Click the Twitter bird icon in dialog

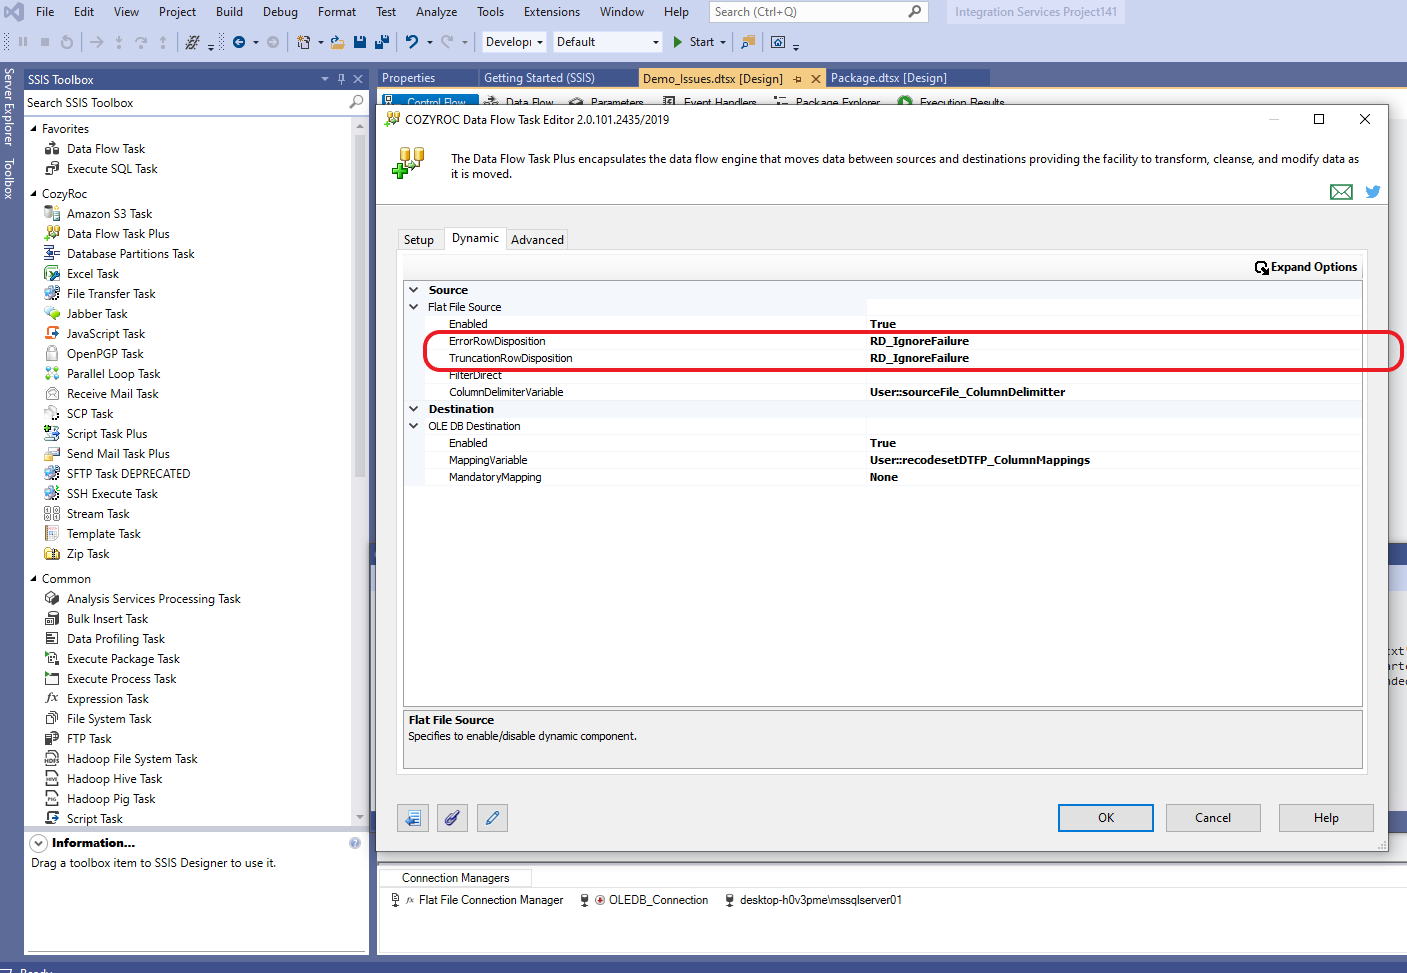[1373, 192]
